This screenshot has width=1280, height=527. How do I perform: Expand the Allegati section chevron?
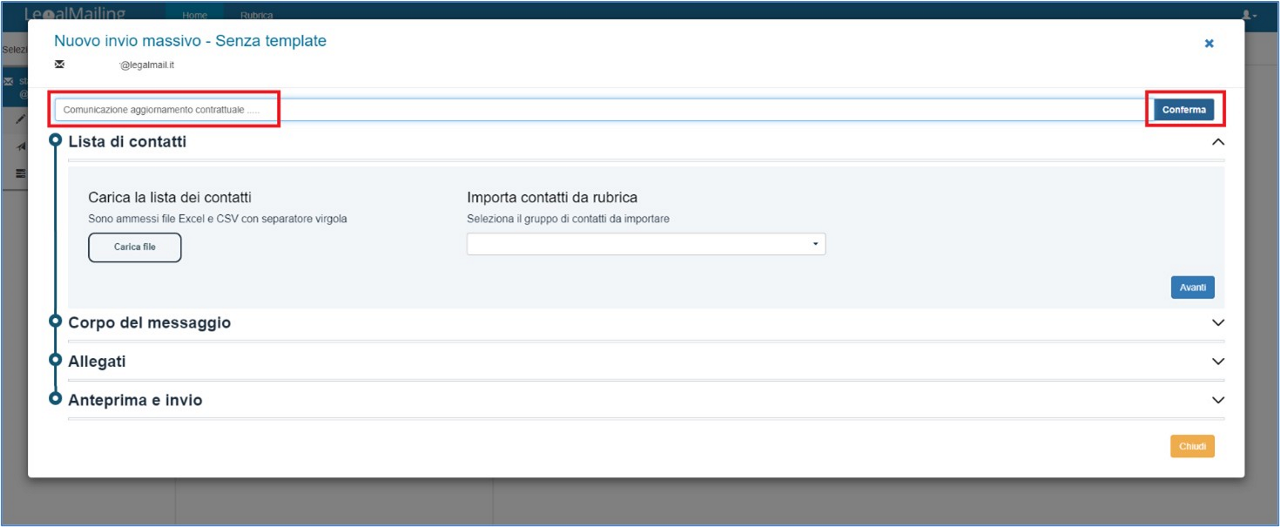1217,361
